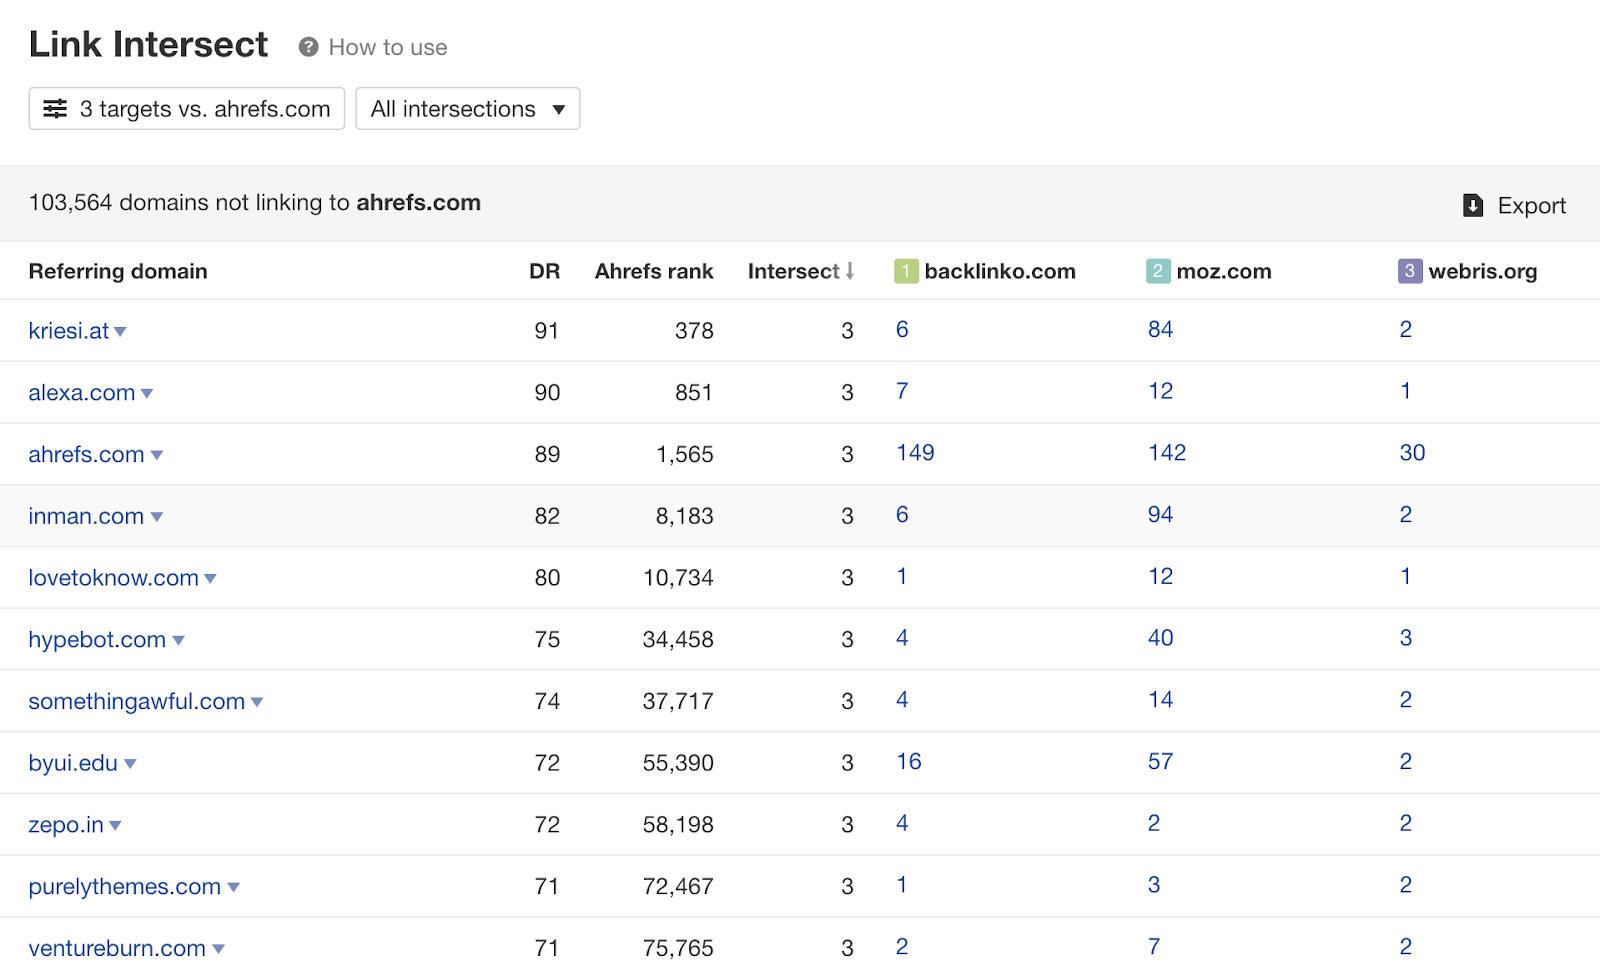Open the ventureburn.com referring domain link
Viewport: 1600px width, 976px height.
[117, 948]
